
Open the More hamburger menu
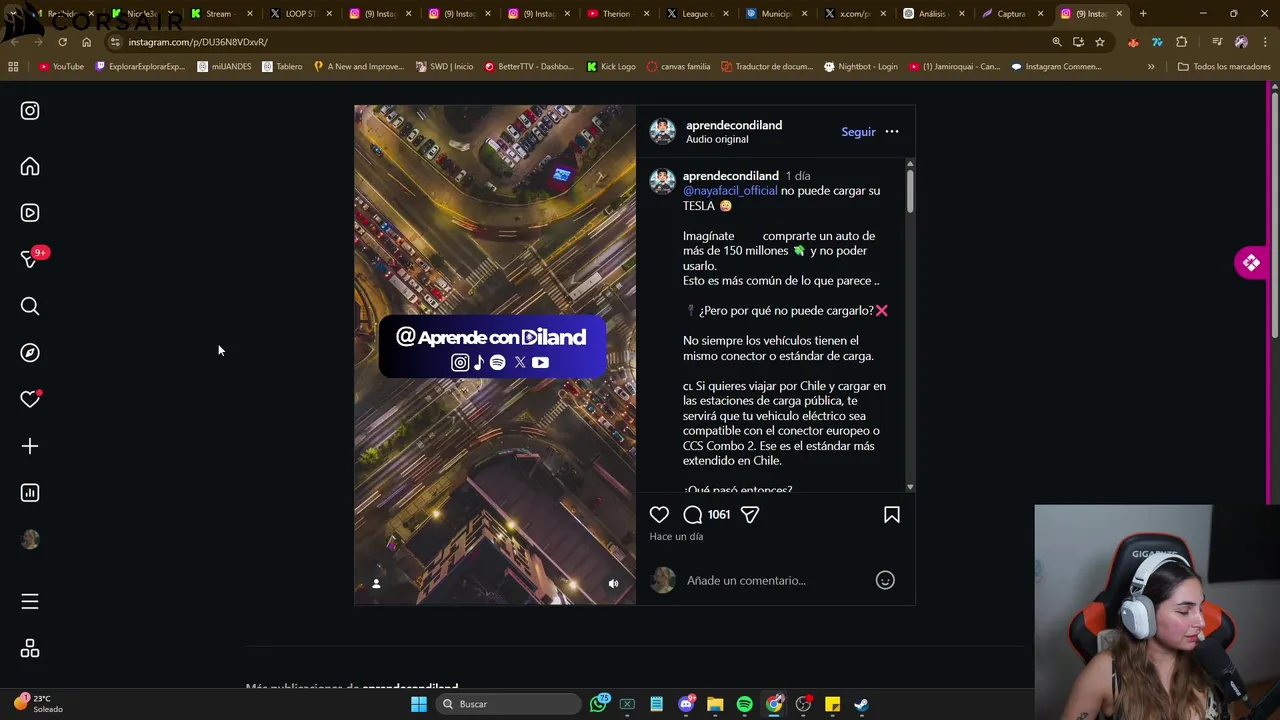(30, 601)
